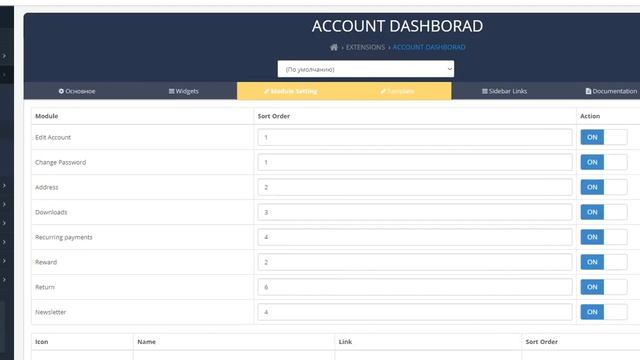Focus the Newsletter sort order input
The image size is (640, 360).
(x=415, y=312)
